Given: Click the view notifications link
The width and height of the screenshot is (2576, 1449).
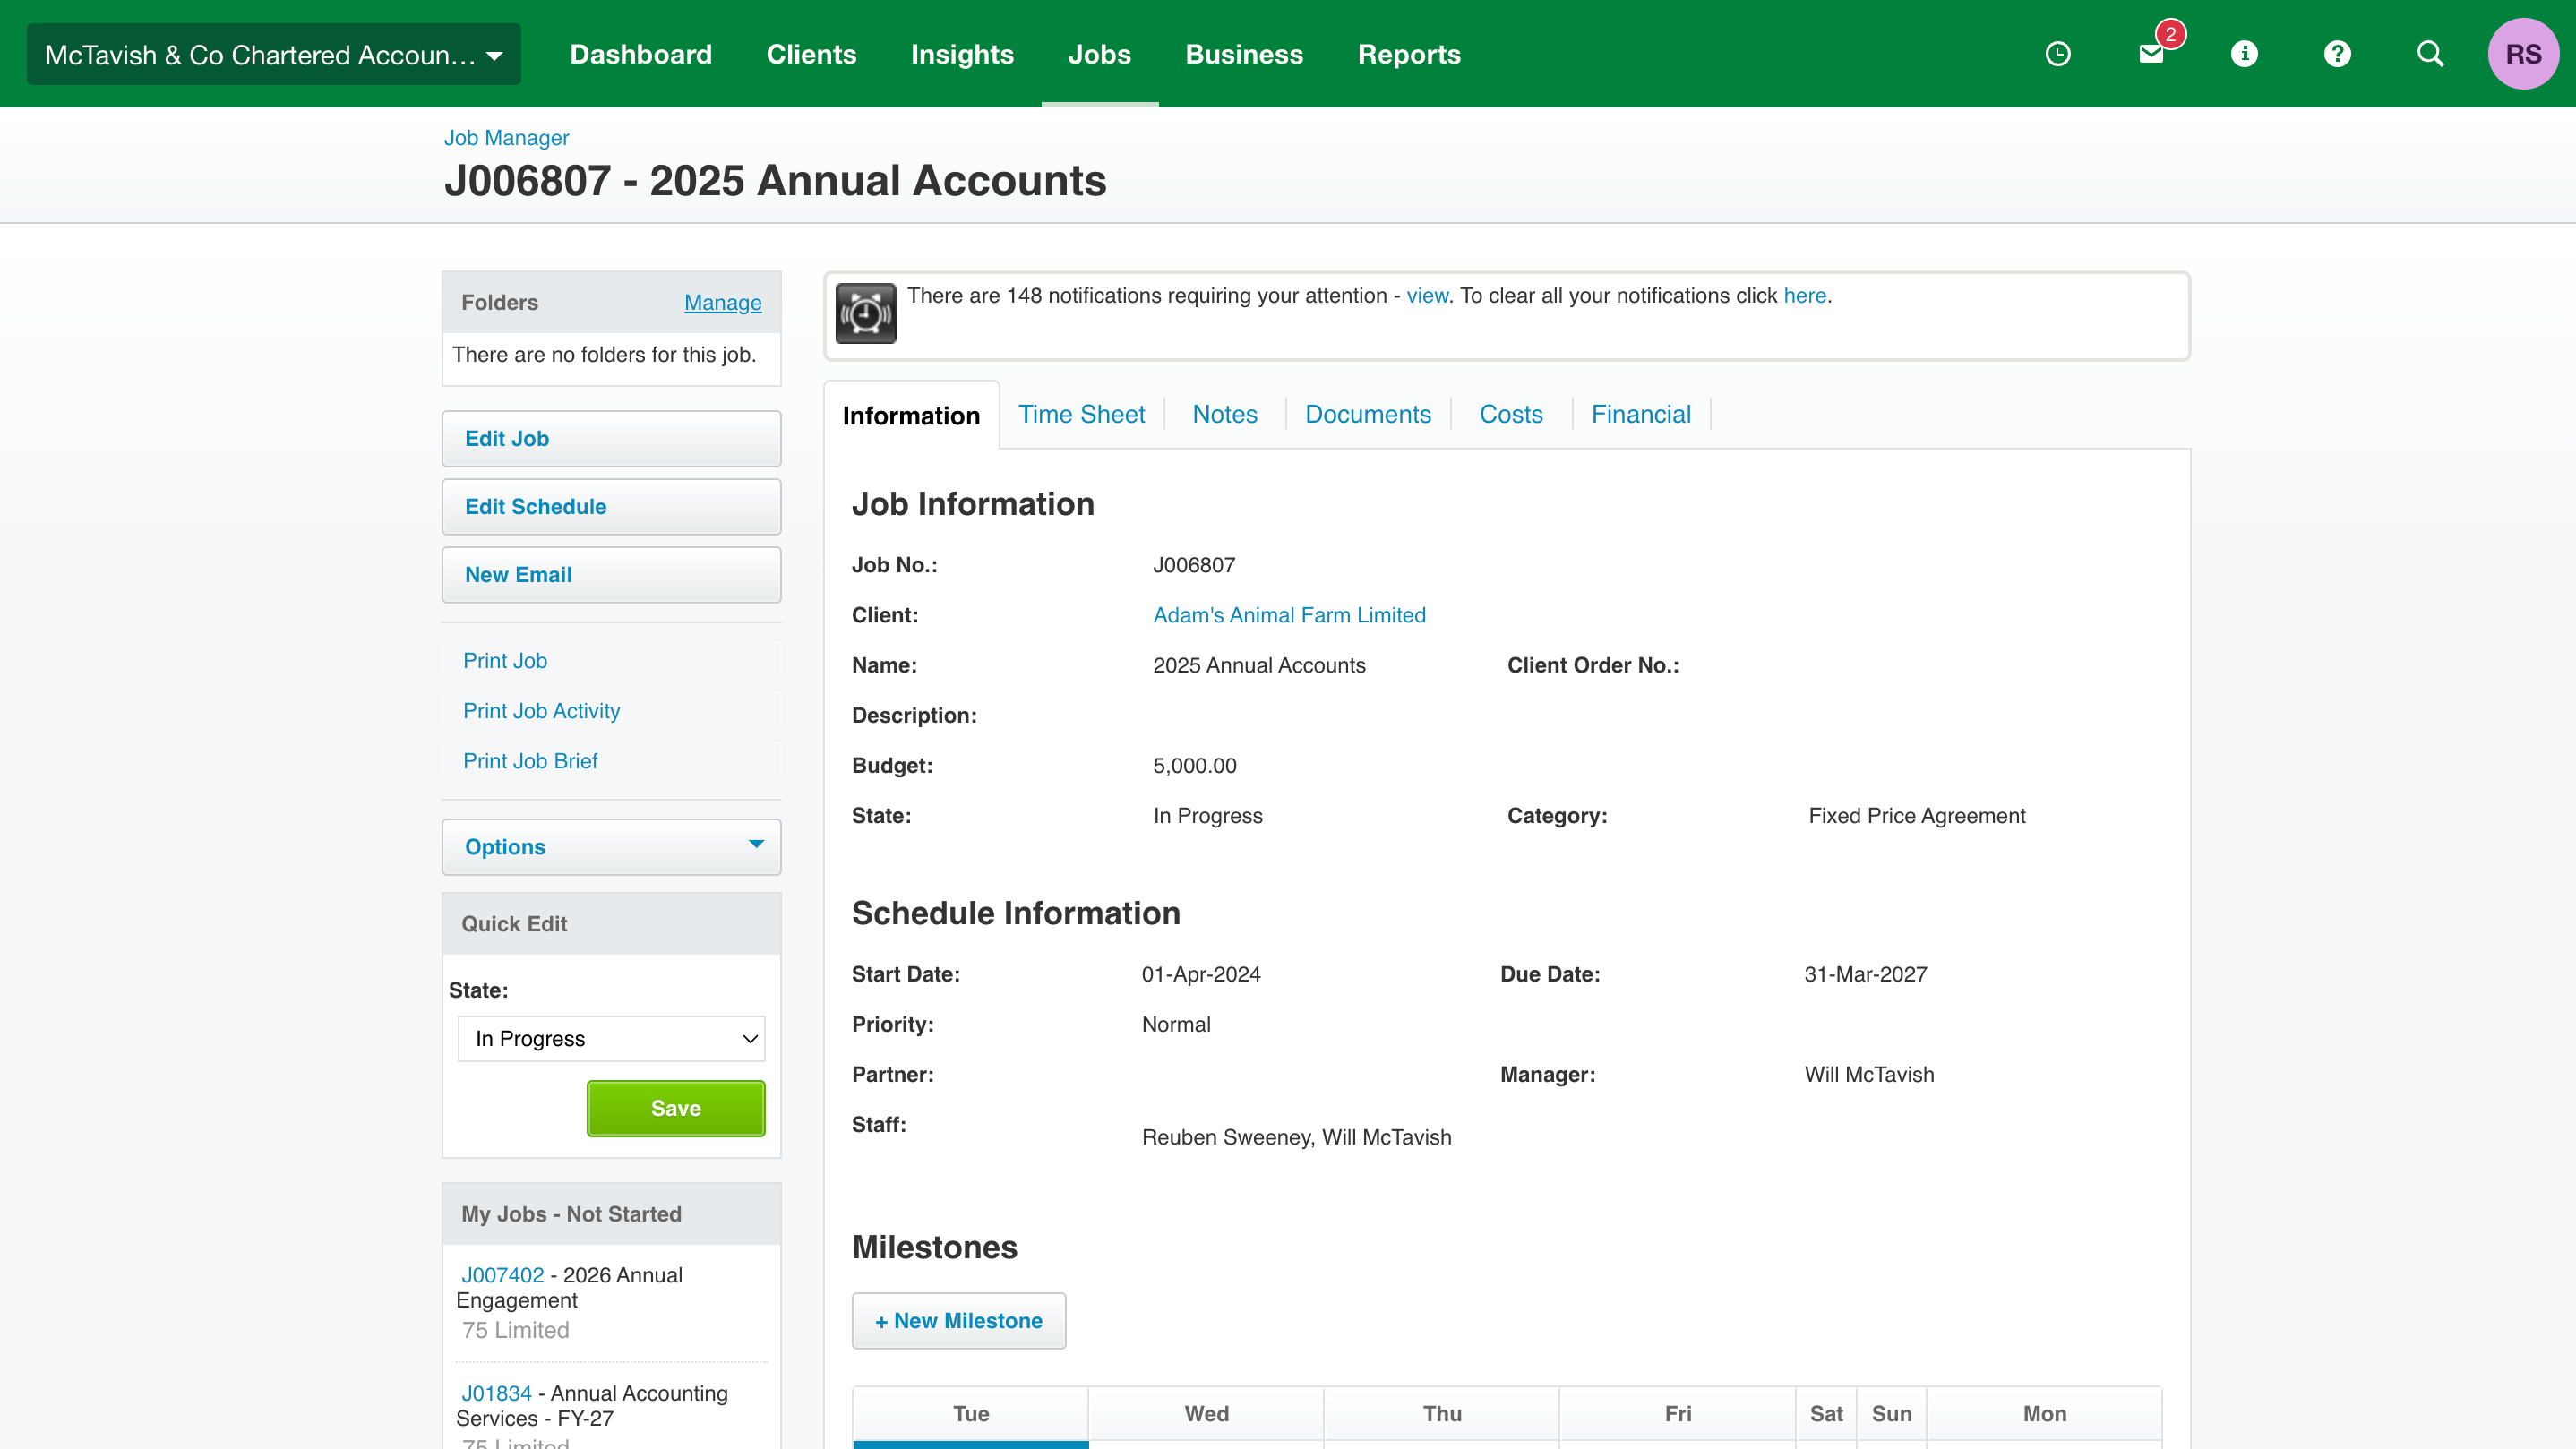Looking at the screenshot, I should point(1427,296).
